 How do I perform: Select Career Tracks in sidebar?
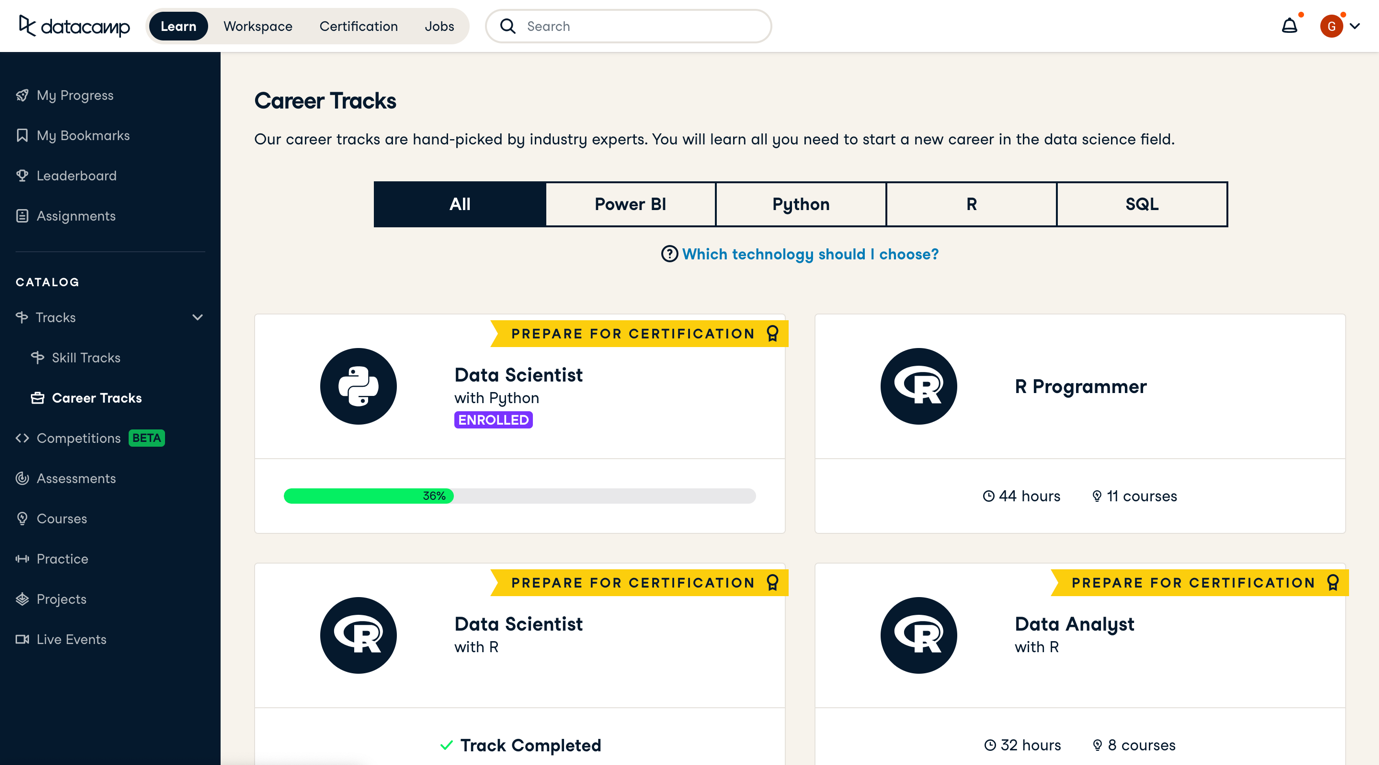coord(97,397)
